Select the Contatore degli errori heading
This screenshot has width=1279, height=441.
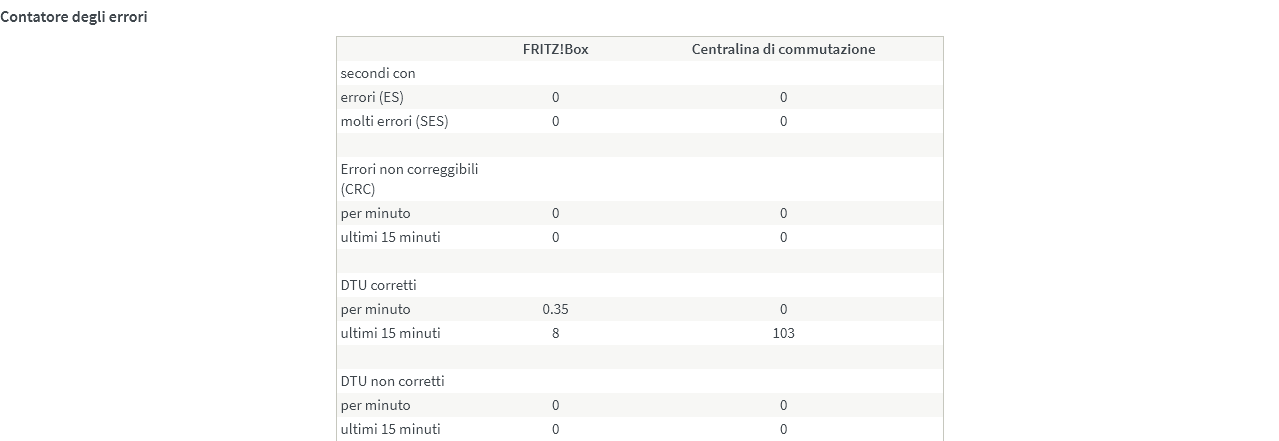(74, 17)
